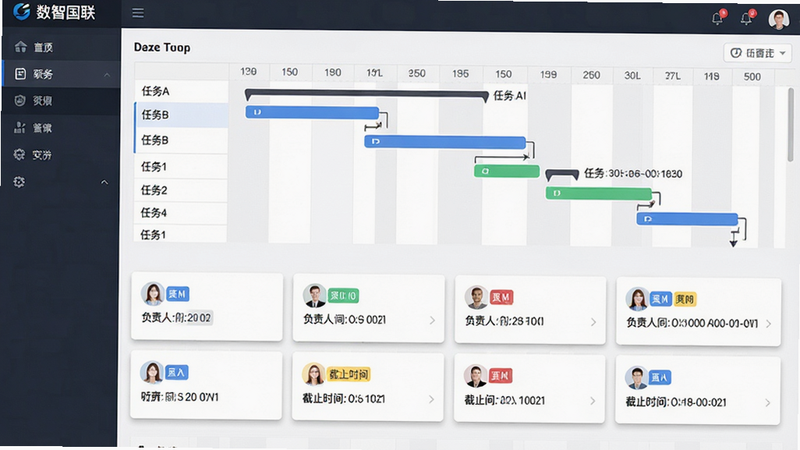The width and height of the screenshot is (800, 450).
Task: Open the second notification bell beside avatar
Action: click(x=747, y=18)
